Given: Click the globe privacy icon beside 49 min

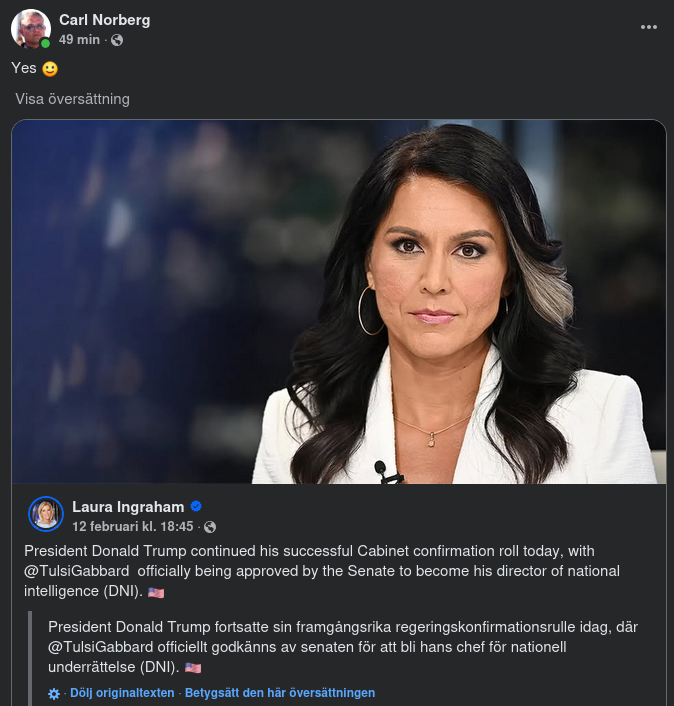Looking at the screenshot, I should tap(117, 40).
